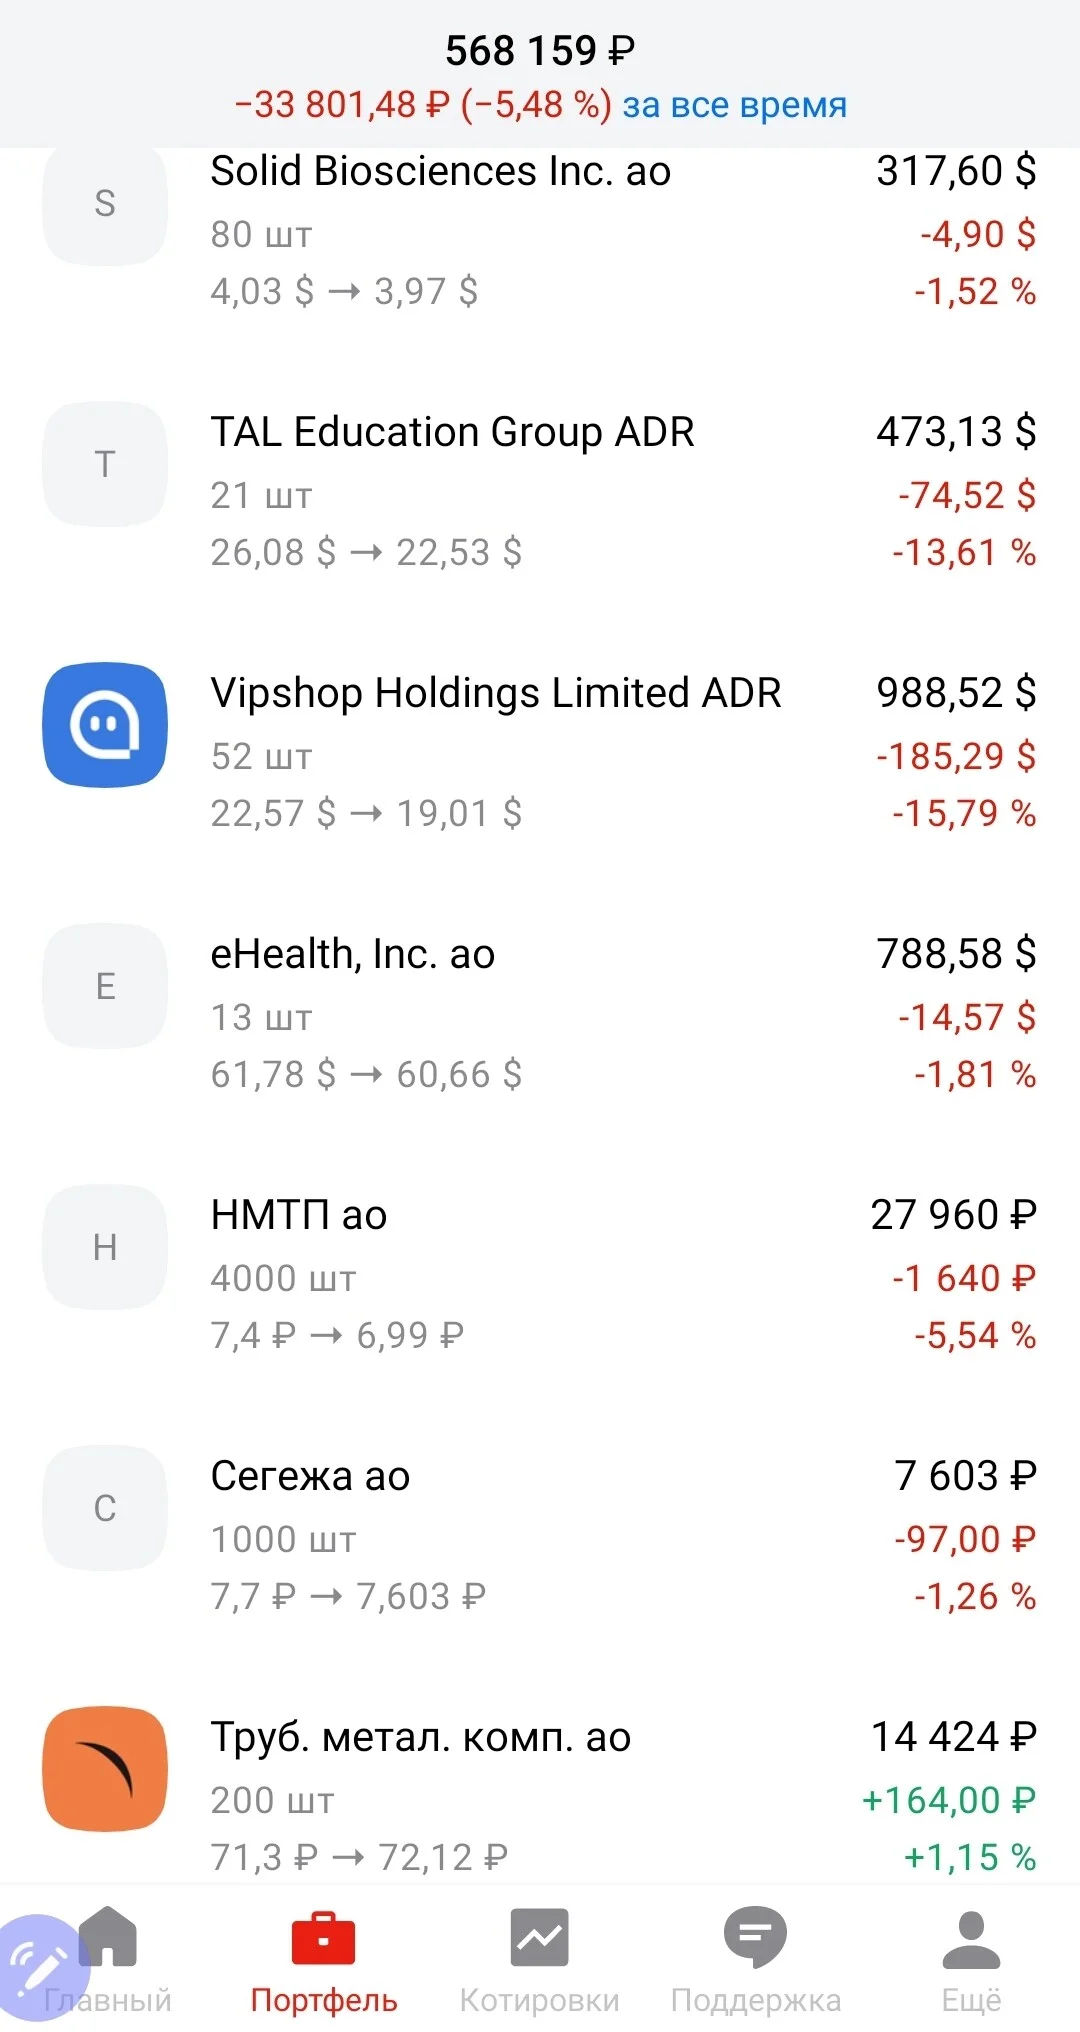This screenshot has width=1080, height=2032.
Task: Select the НМТП ао stock row
Action: point(540,1275)
